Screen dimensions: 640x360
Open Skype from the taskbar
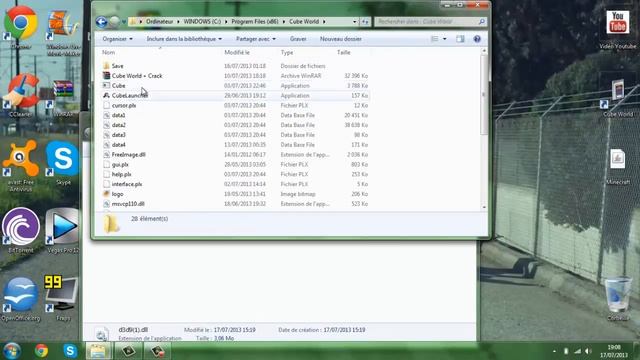[x=70, y=351]
